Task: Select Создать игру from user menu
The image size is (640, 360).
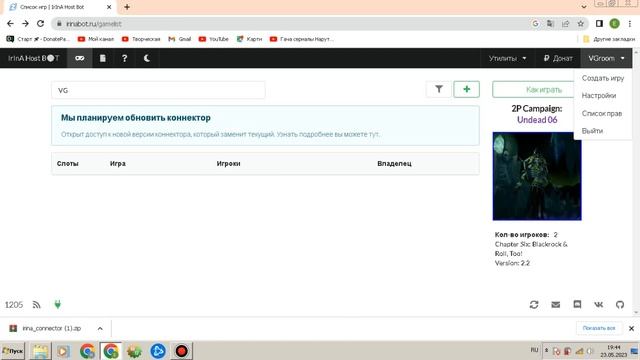Action: (x=602, y=78)
